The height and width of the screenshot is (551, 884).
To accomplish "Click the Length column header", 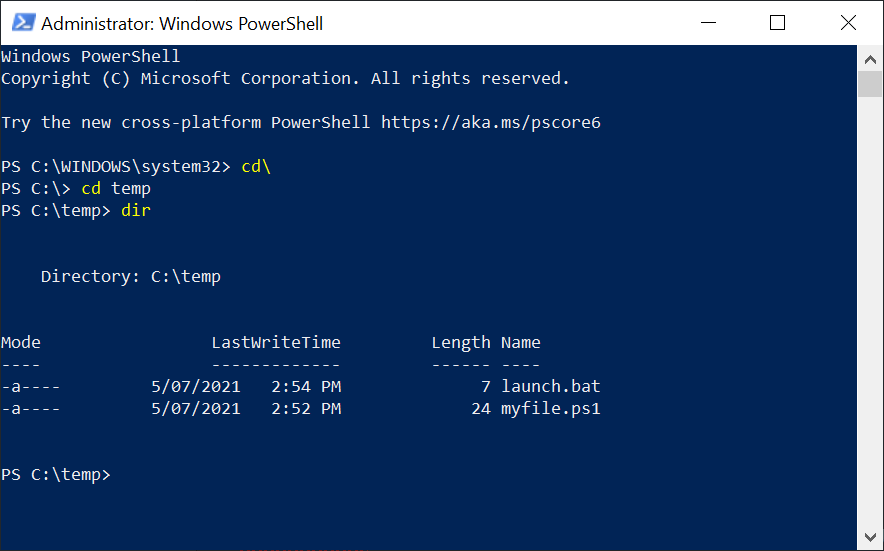I will 461,342.
